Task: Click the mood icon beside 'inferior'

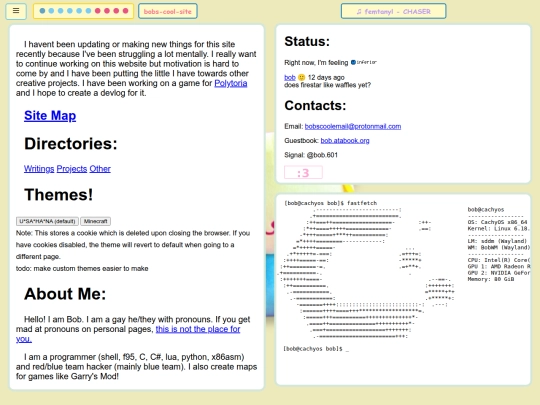Action: [x=353, y=62]
